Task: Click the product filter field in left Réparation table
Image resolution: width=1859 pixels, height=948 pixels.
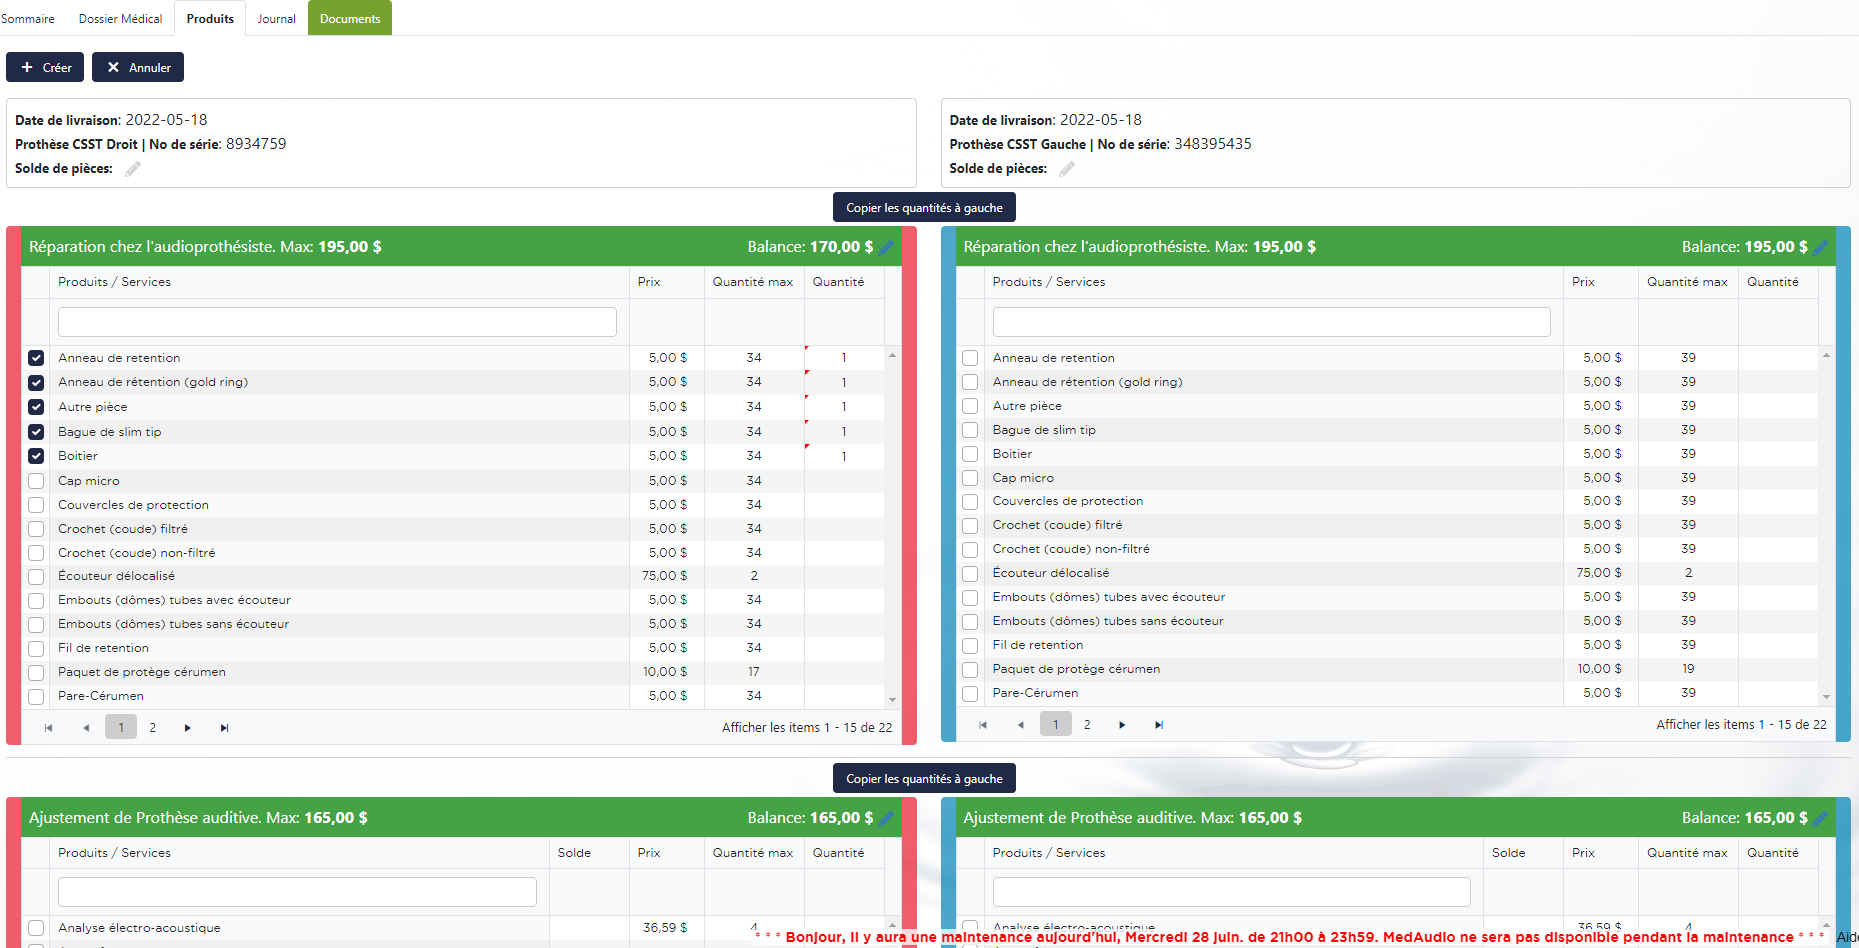Action: (337, 322)
